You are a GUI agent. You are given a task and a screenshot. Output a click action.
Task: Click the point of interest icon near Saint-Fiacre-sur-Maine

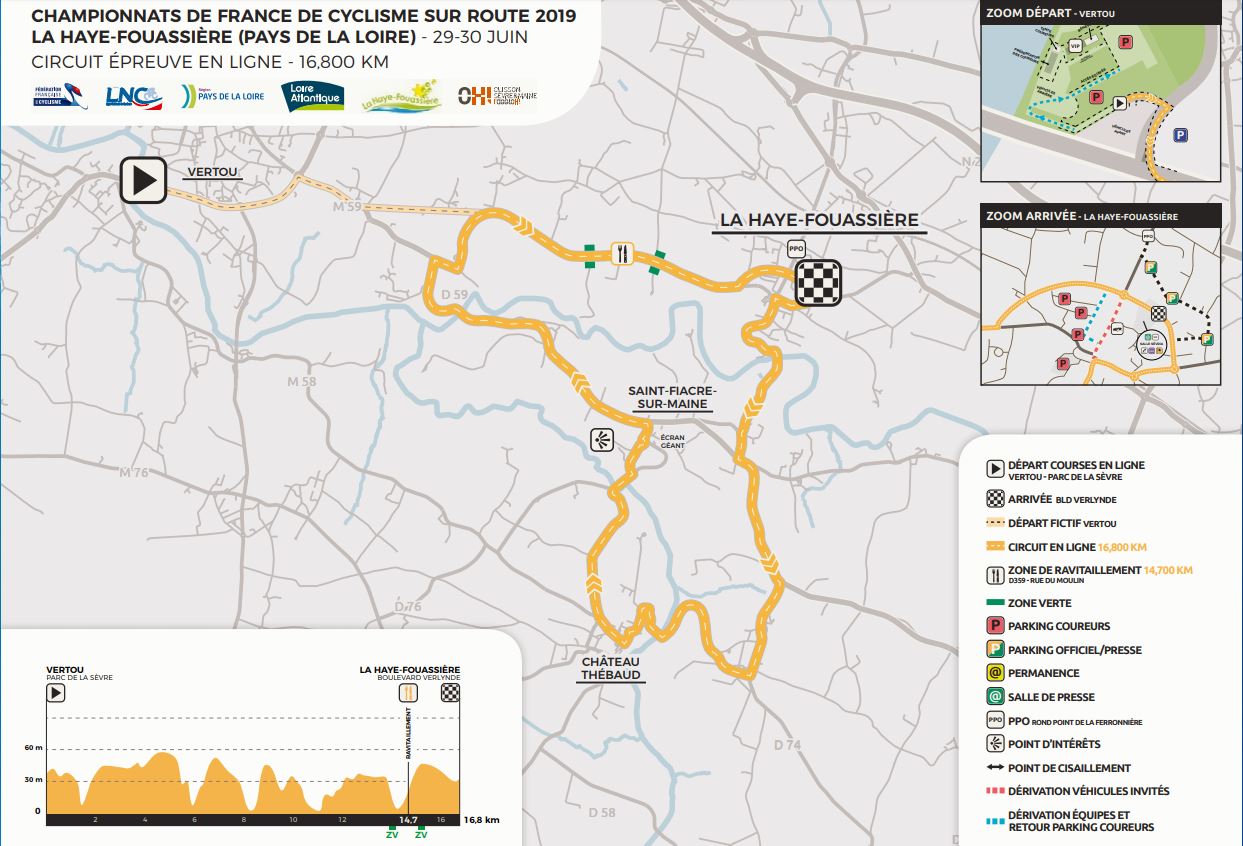pyautogui.click(x=602, y=440)
